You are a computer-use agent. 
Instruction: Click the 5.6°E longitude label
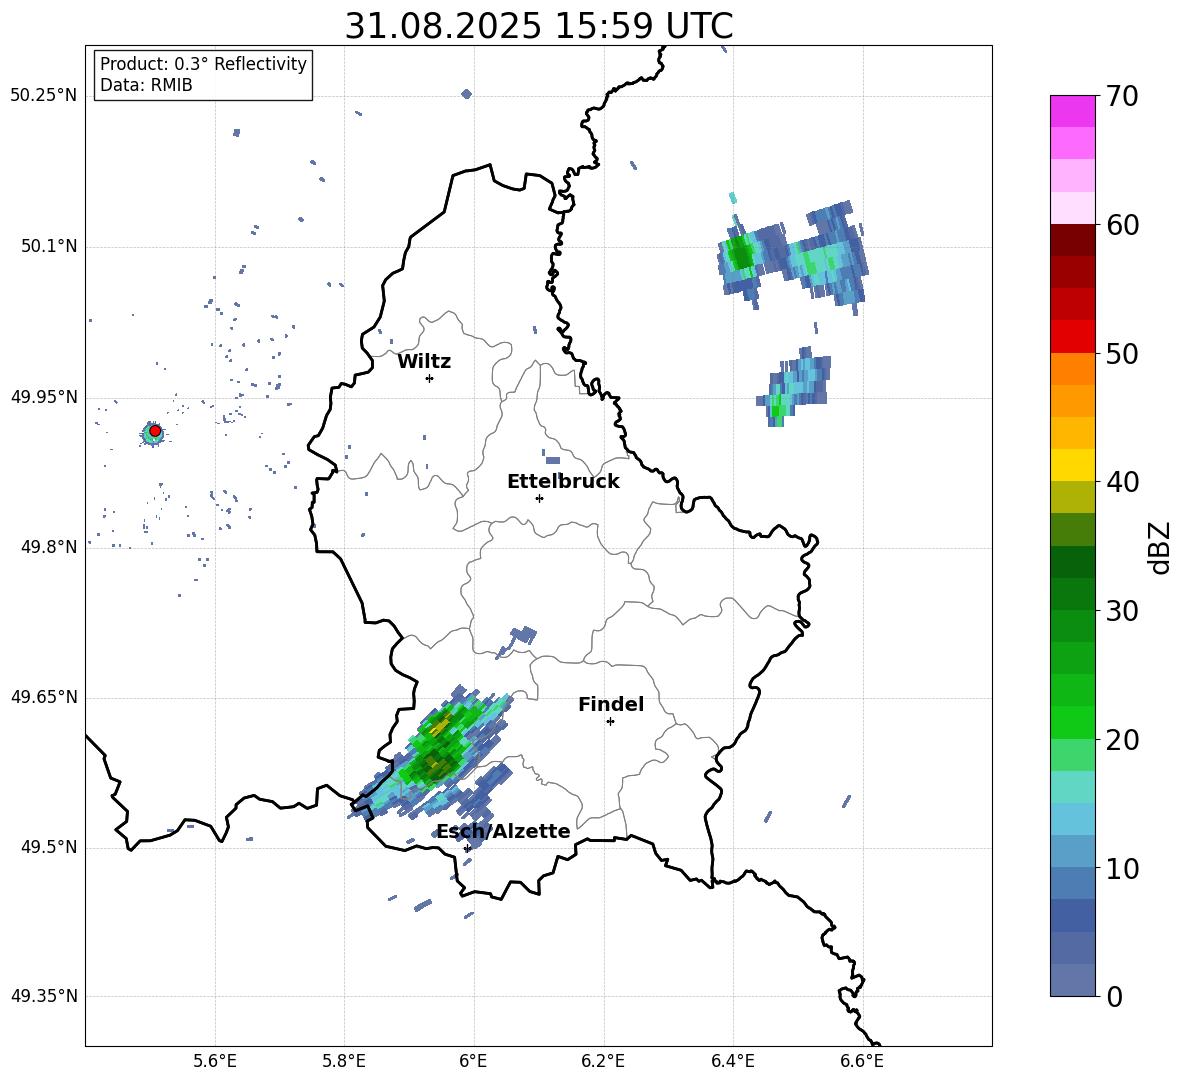[x=215, y=1061]
